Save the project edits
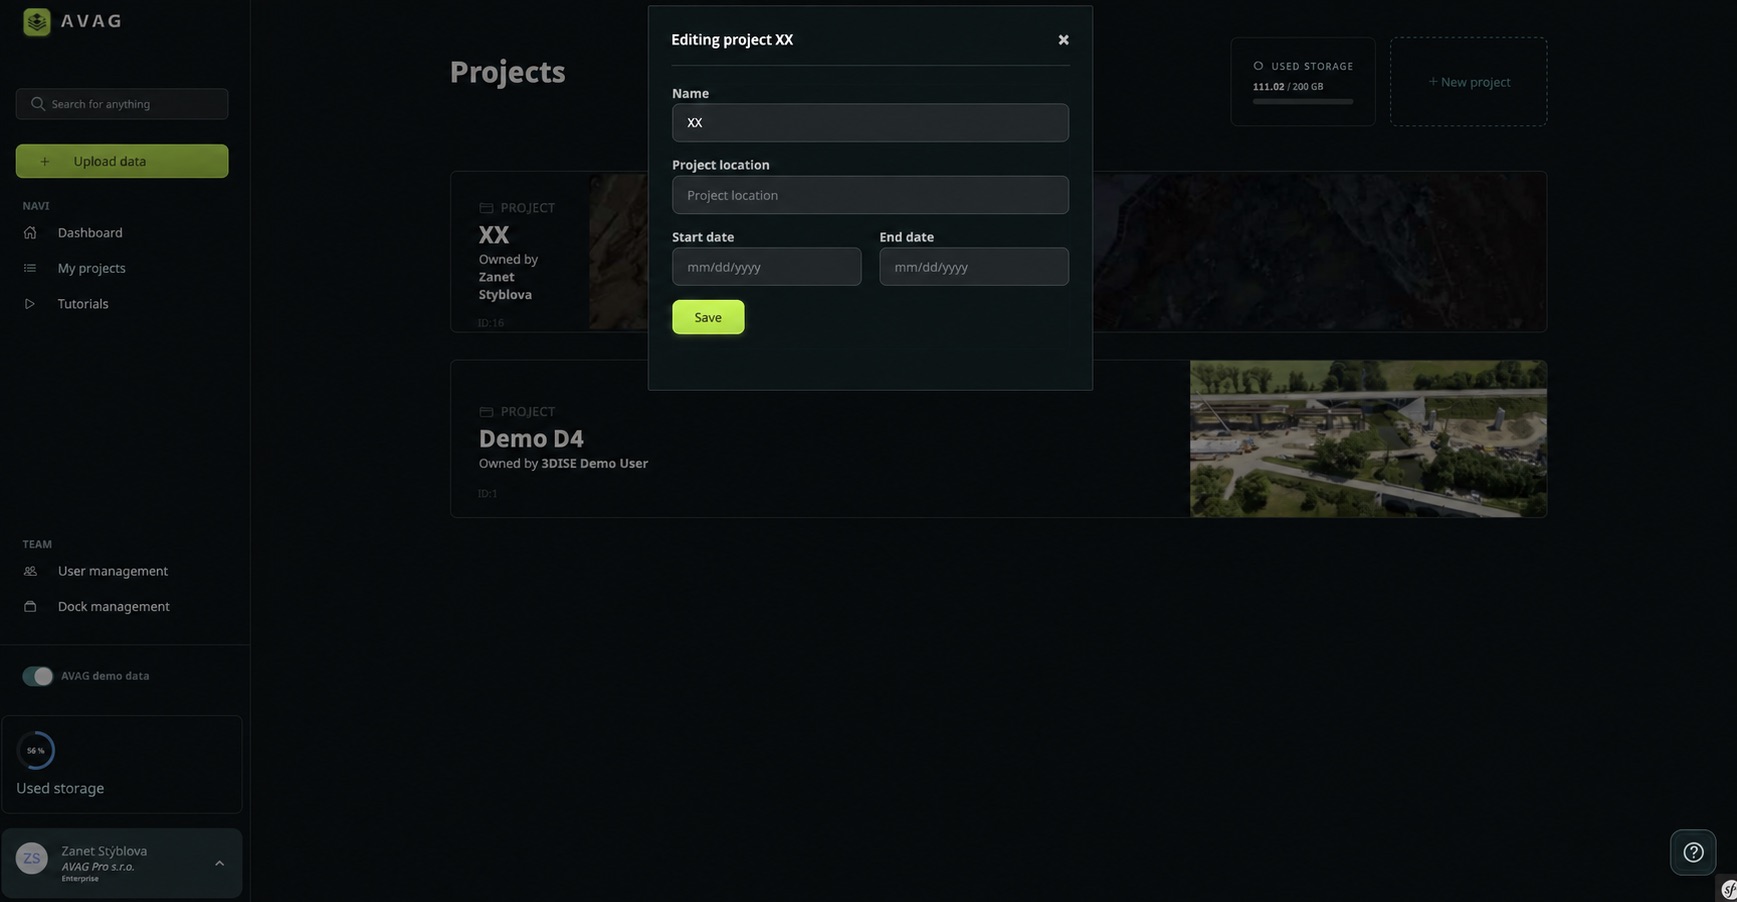1737x902 pixels. 708,317
